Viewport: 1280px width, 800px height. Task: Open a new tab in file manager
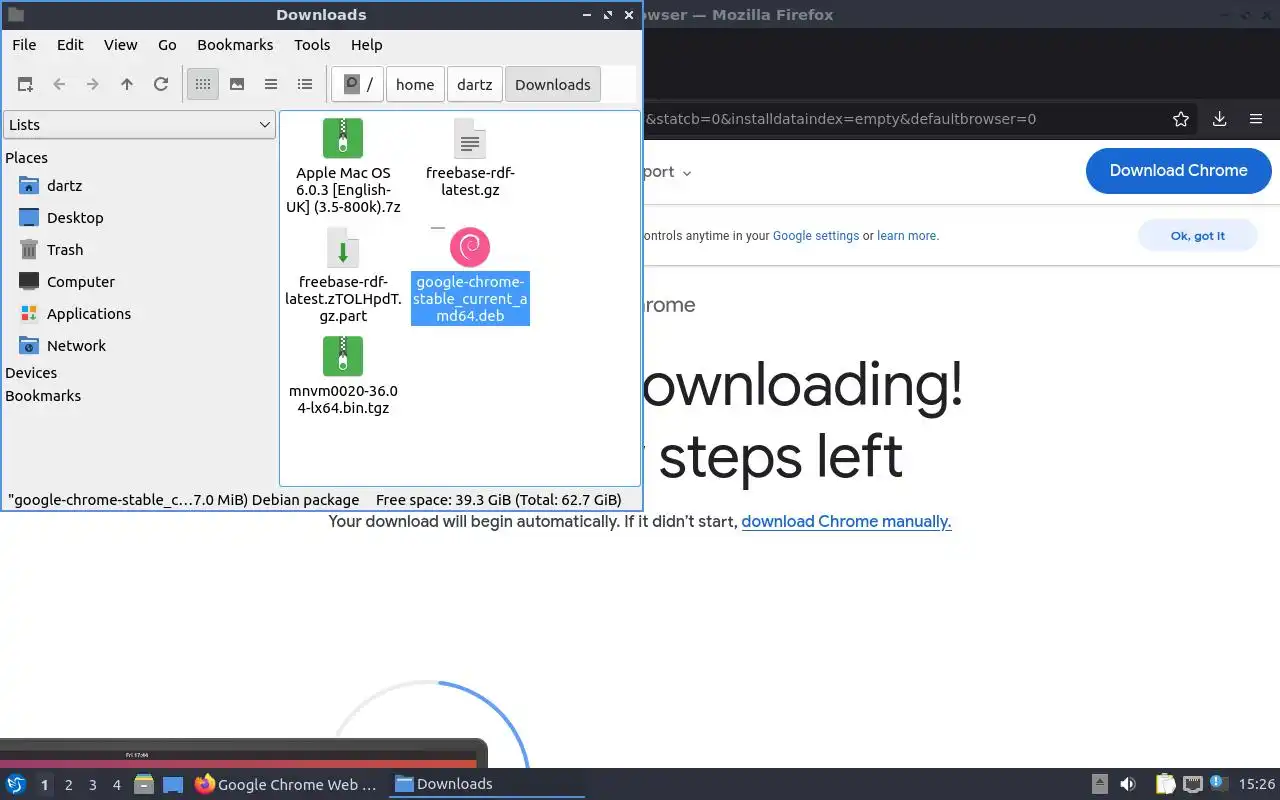pos(25,84)
